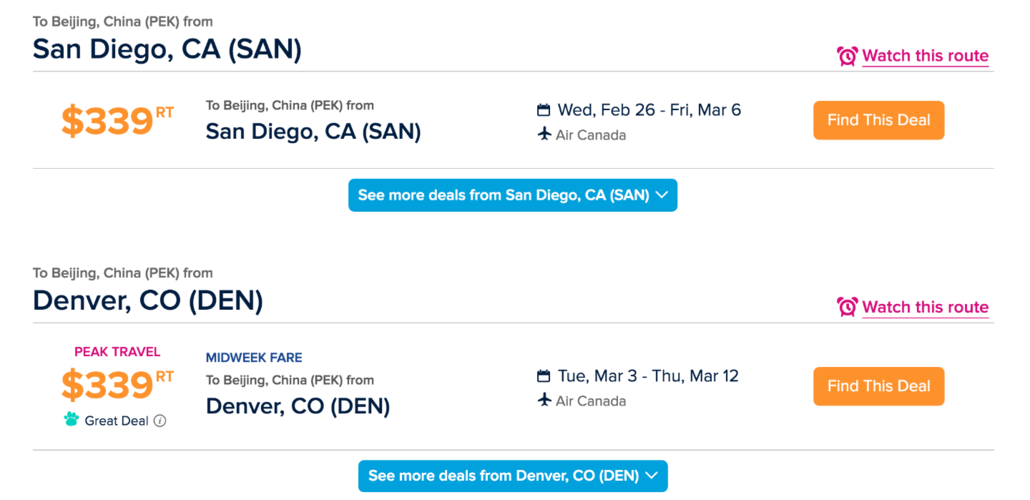Find This Deal for Denver flight
This screenshot has width=1030, height=500.
point(879,386)
